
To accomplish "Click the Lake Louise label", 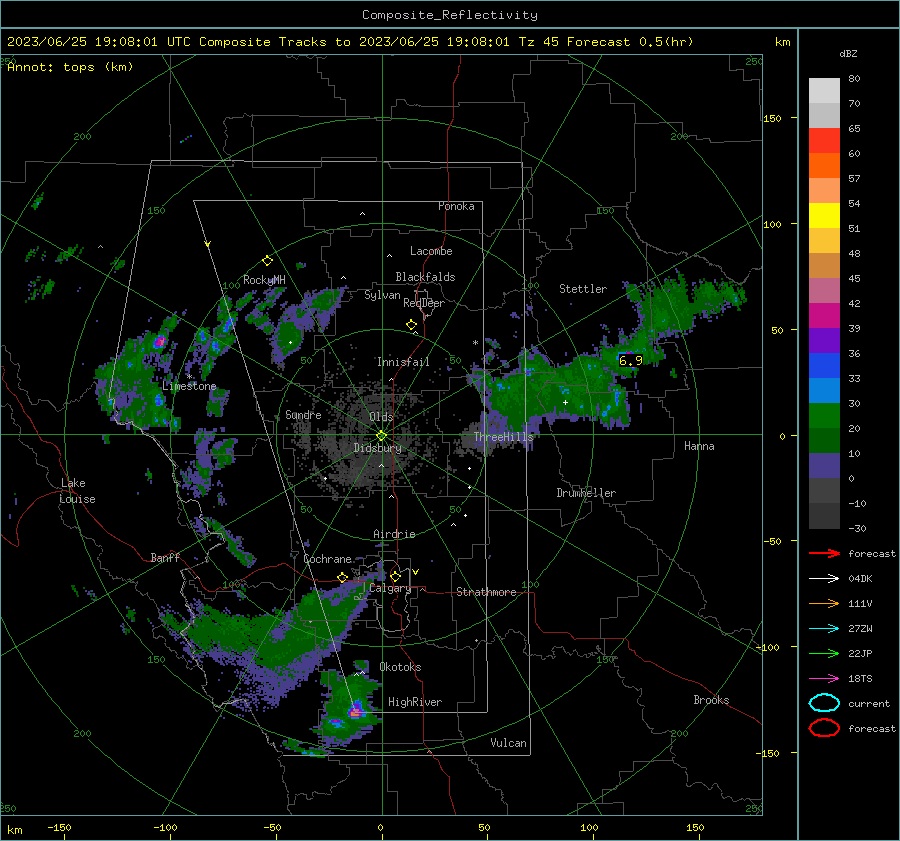I will (x=78, y=491).
